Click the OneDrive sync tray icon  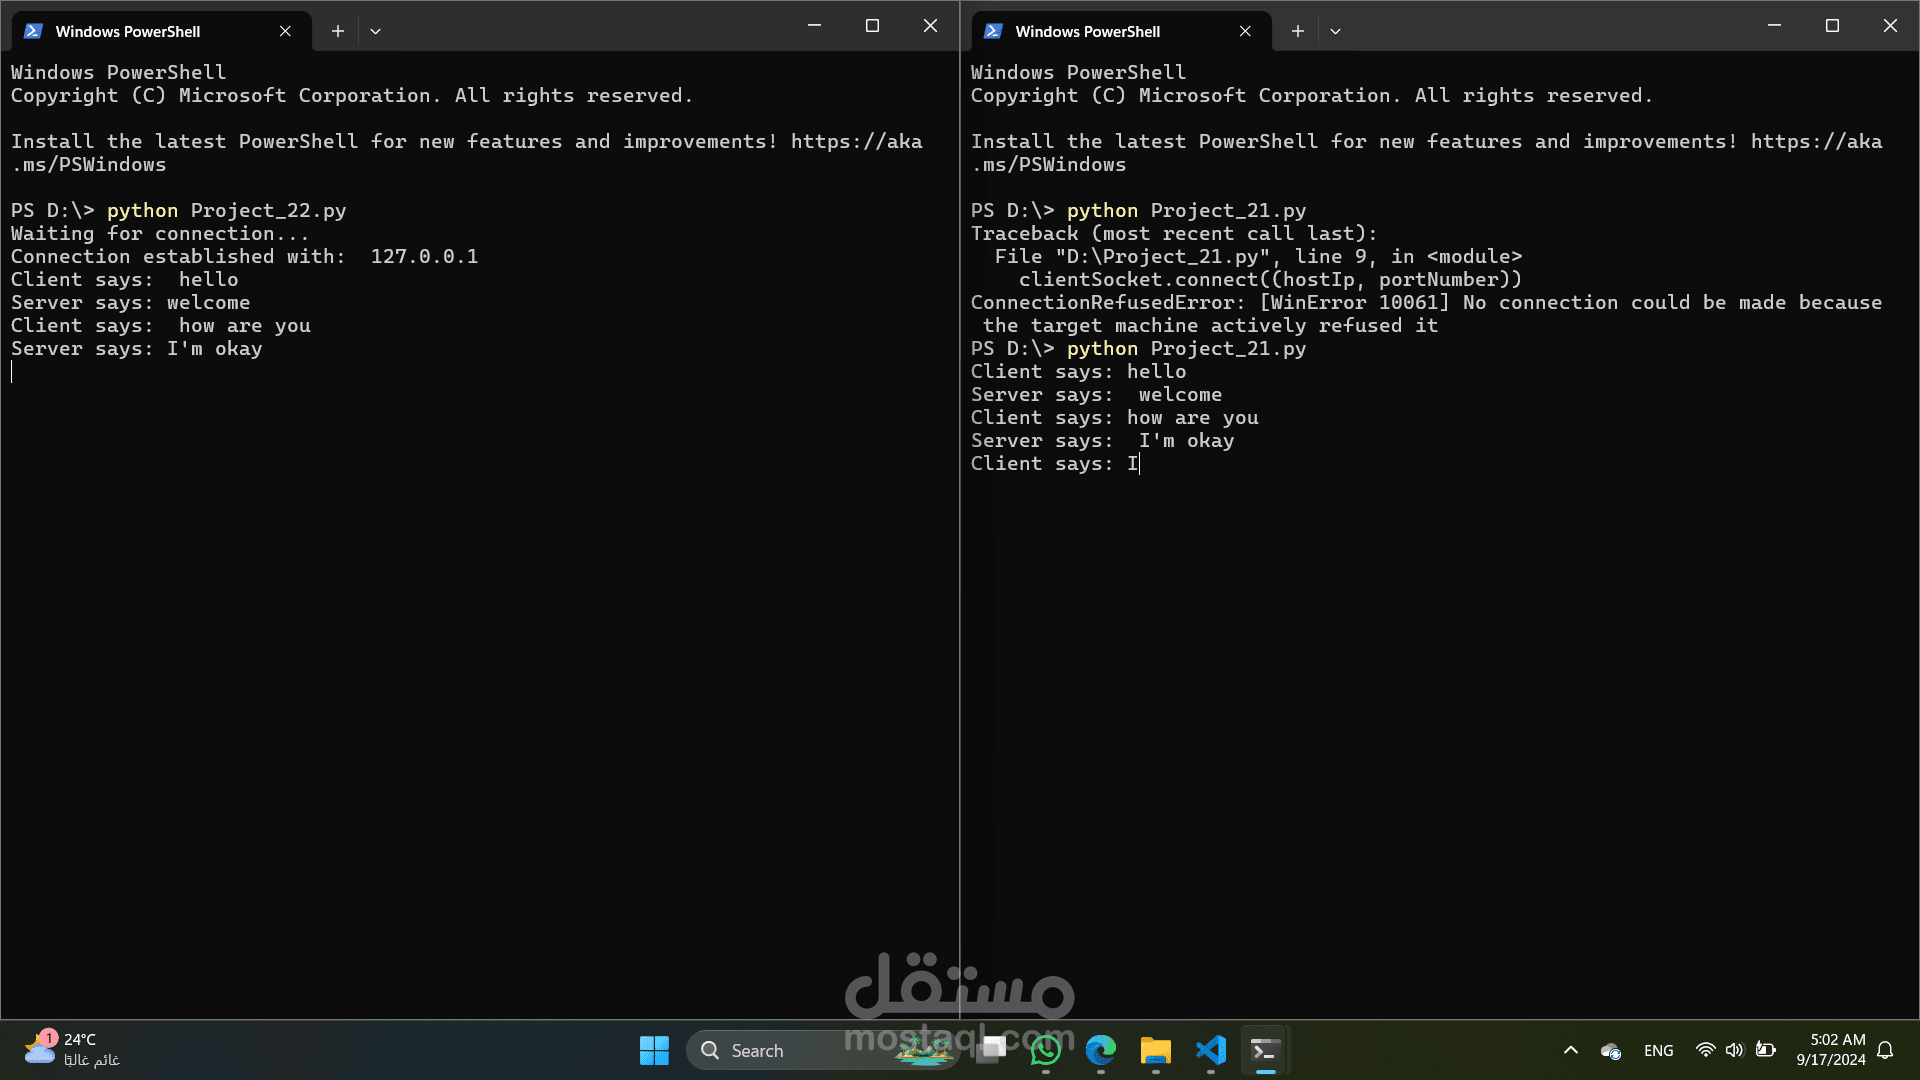(x=1611, y=1050)
